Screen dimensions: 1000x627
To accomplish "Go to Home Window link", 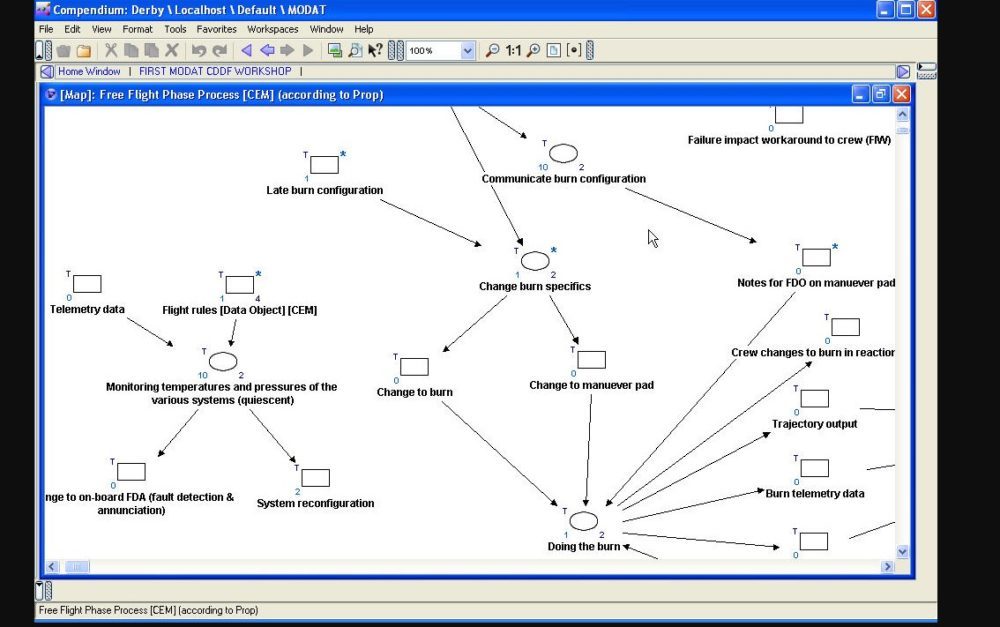I will coord(89,72).
